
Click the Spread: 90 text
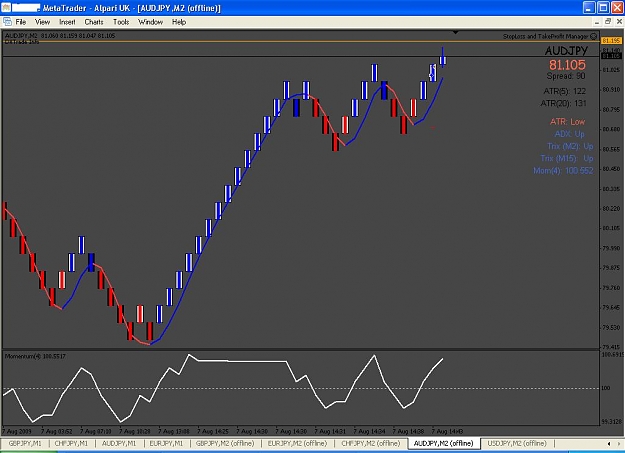point(566,76)
